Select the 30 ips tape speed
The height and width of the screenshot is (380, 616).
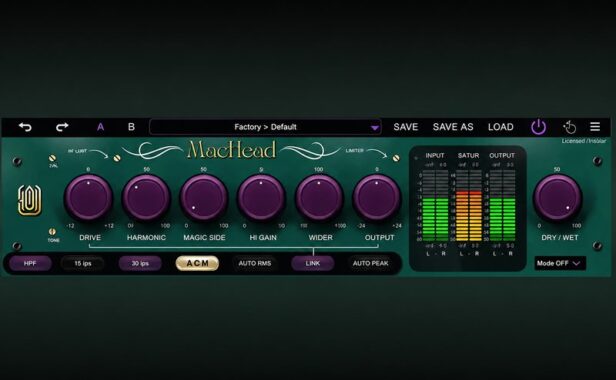point(140,263)
